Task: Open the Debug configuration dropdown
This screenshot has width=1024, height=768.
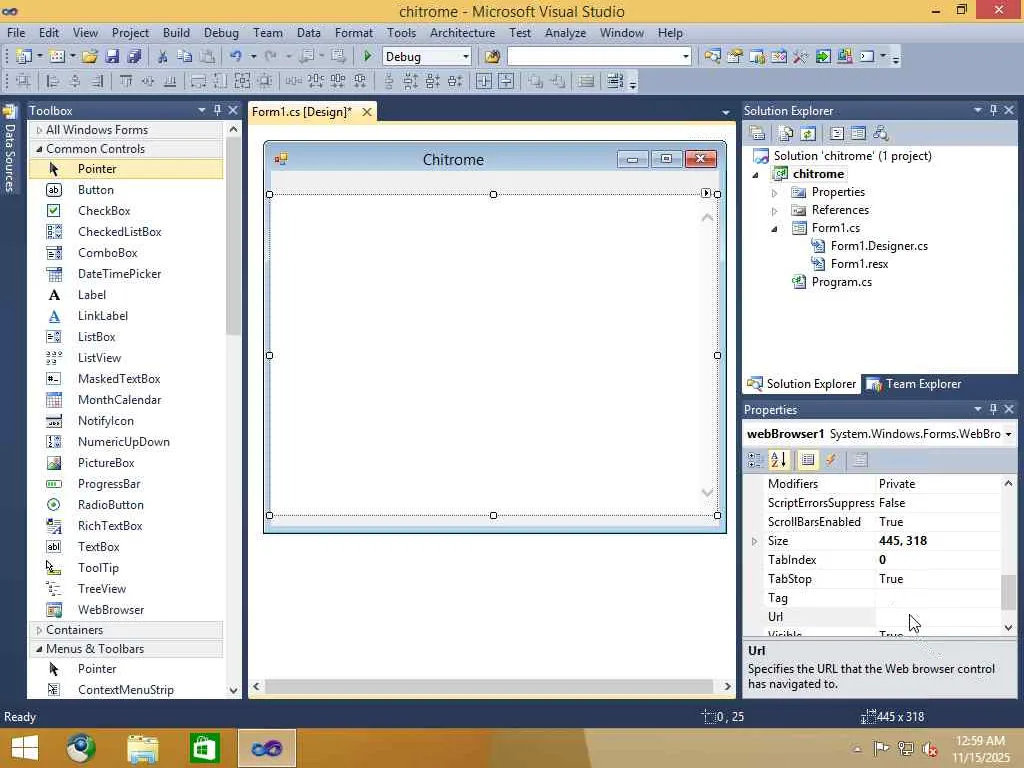Action: (466, 57)
